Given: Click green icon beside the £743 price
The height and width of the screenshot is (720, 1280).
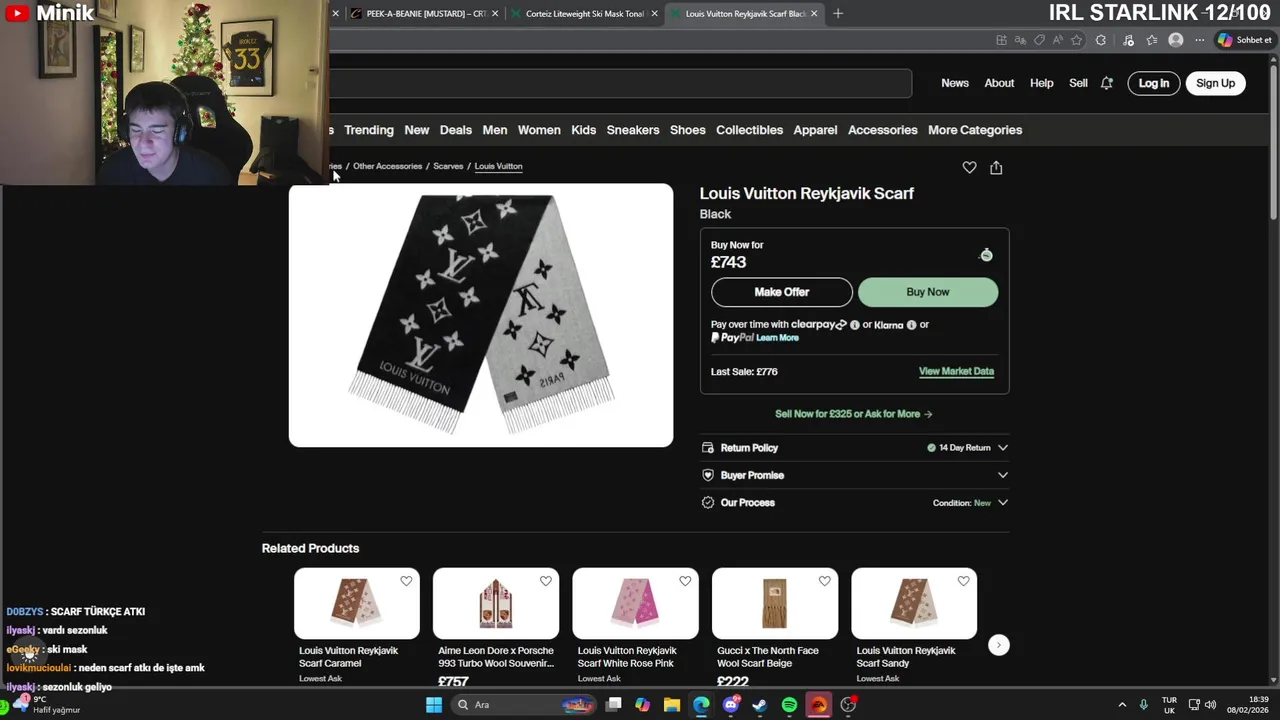Looking at the screenshot, I should (x=986, y=255).
